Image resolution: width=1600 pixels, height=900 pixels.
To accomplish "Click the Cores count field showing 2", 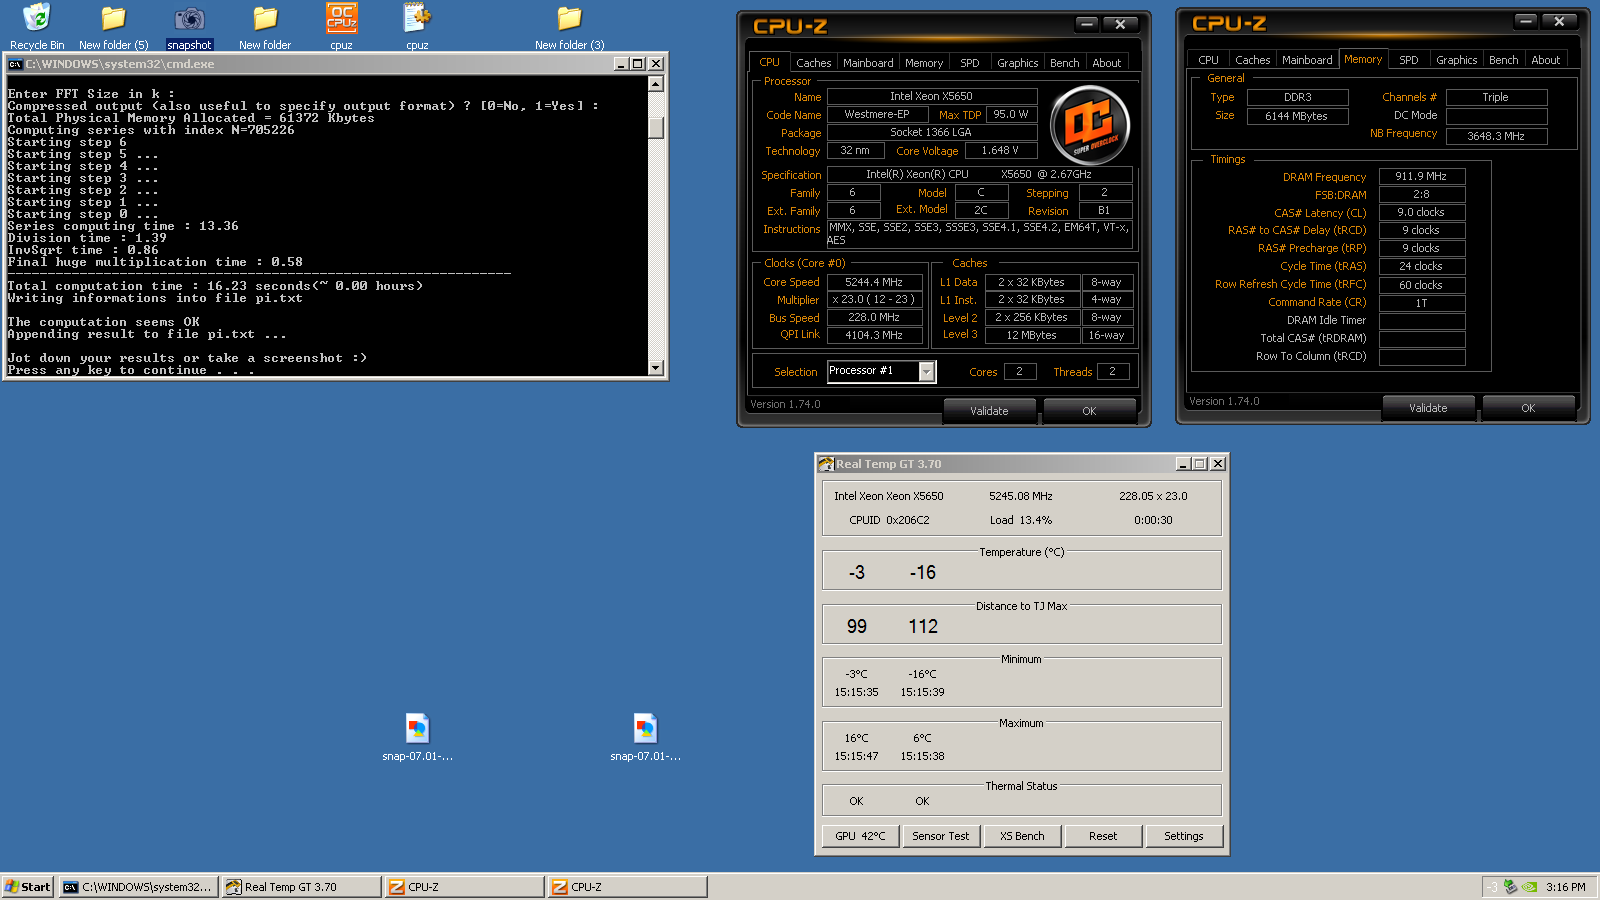I will pos(1019,371).
